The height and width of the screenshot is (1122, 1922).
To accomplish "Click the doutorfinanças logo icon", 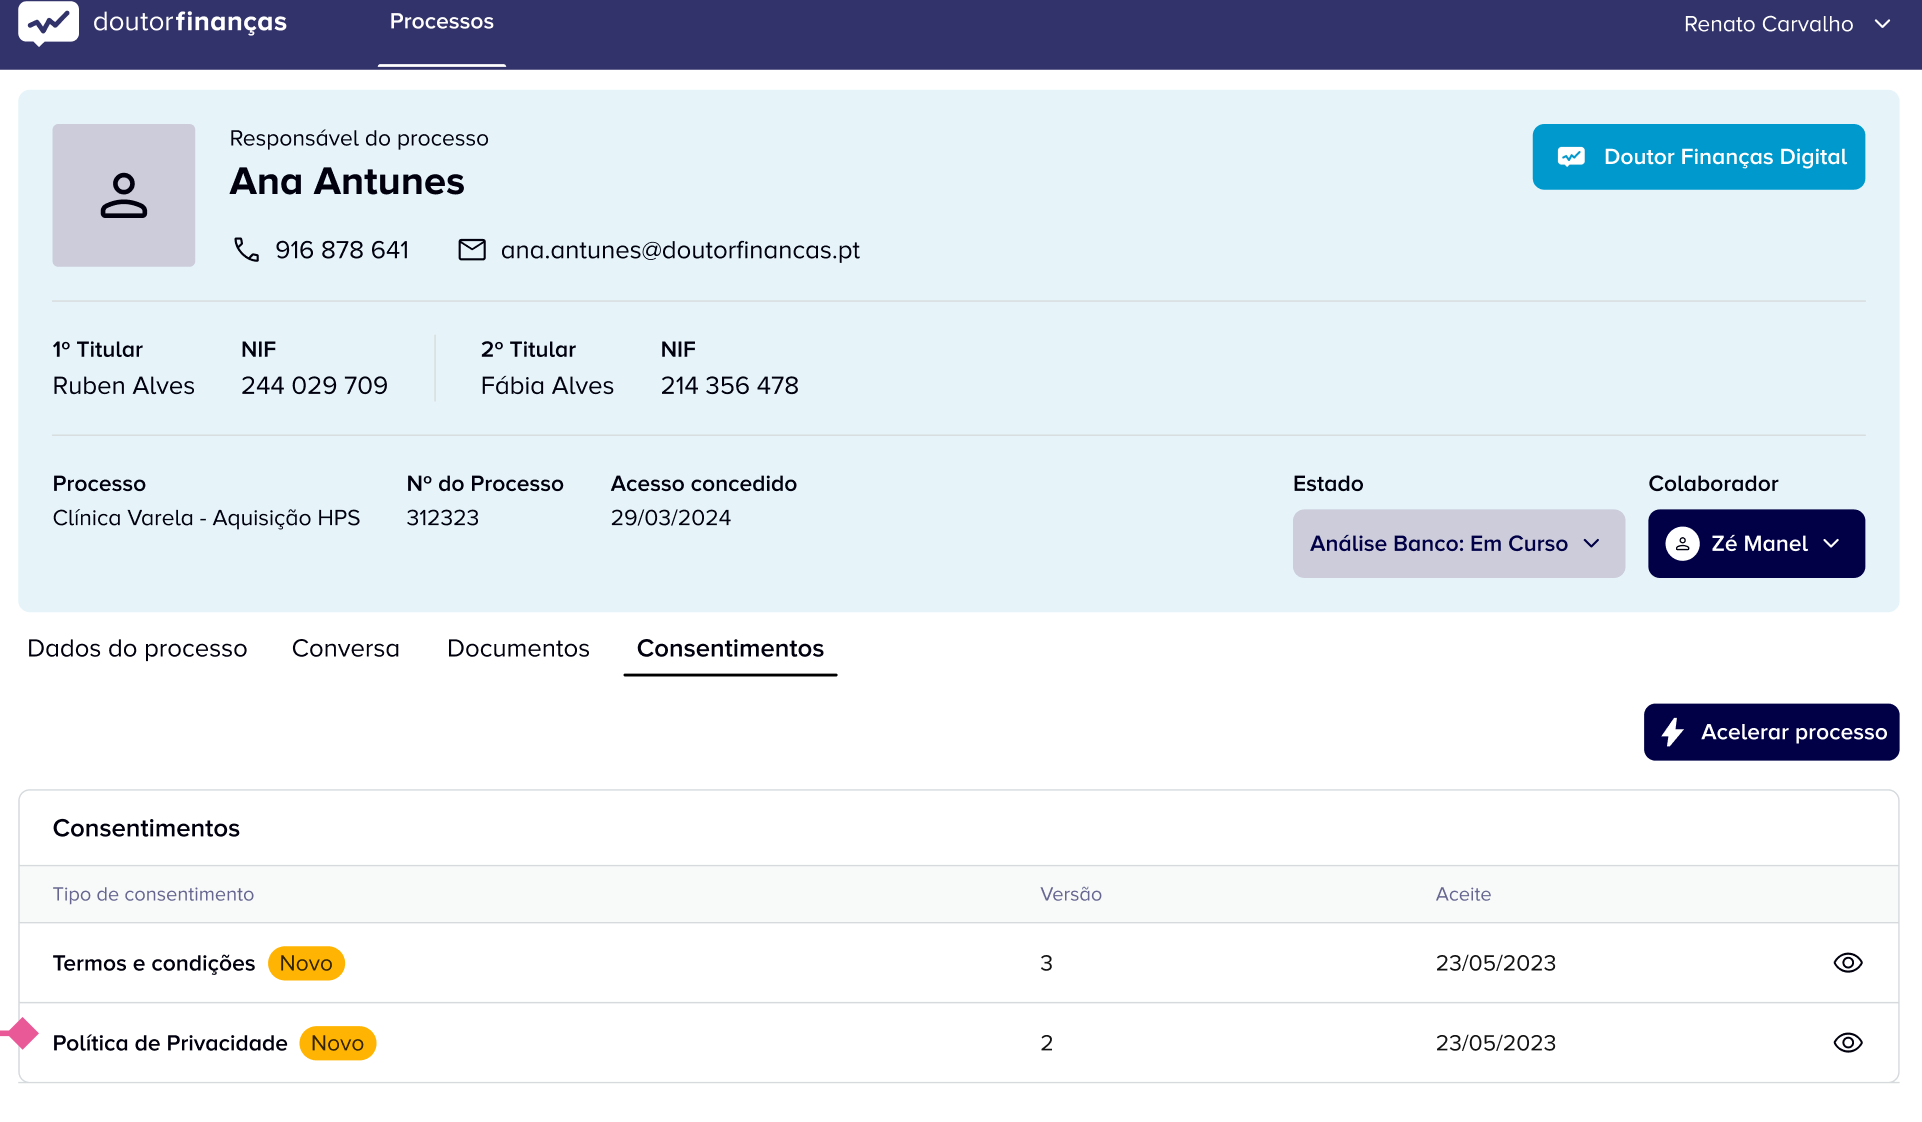I will [48, 22].
